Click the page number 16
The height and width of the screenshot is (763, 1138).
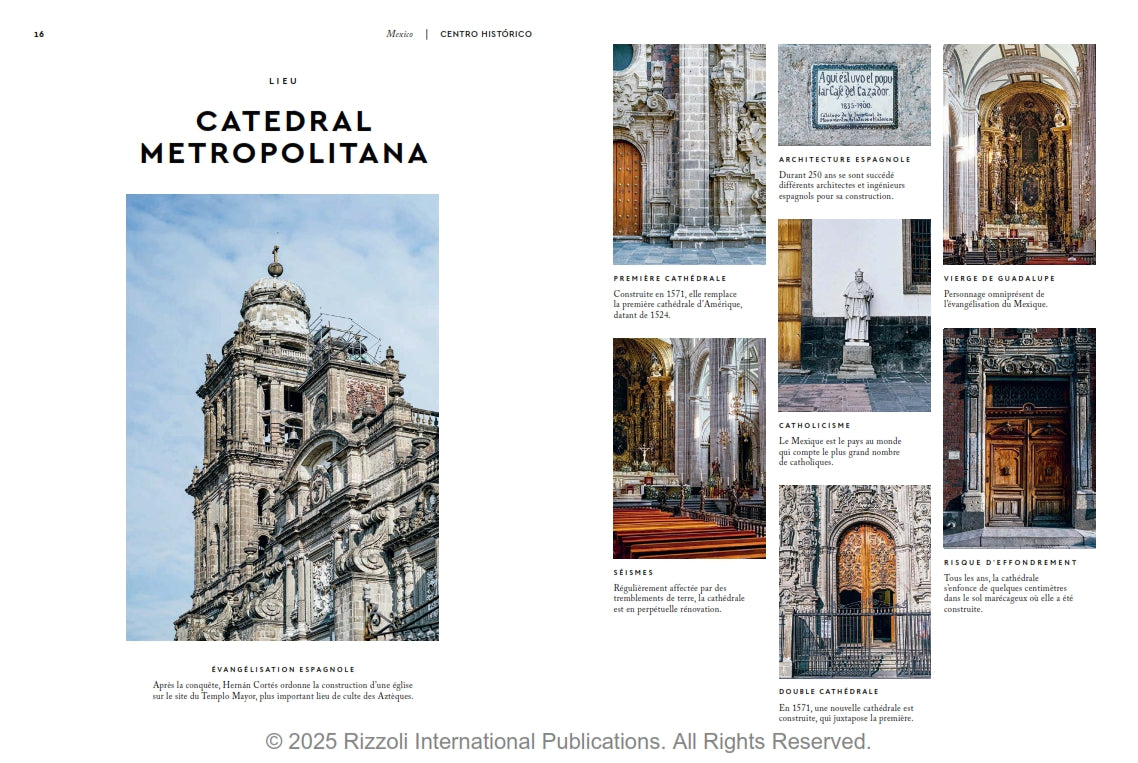point(37,33)
